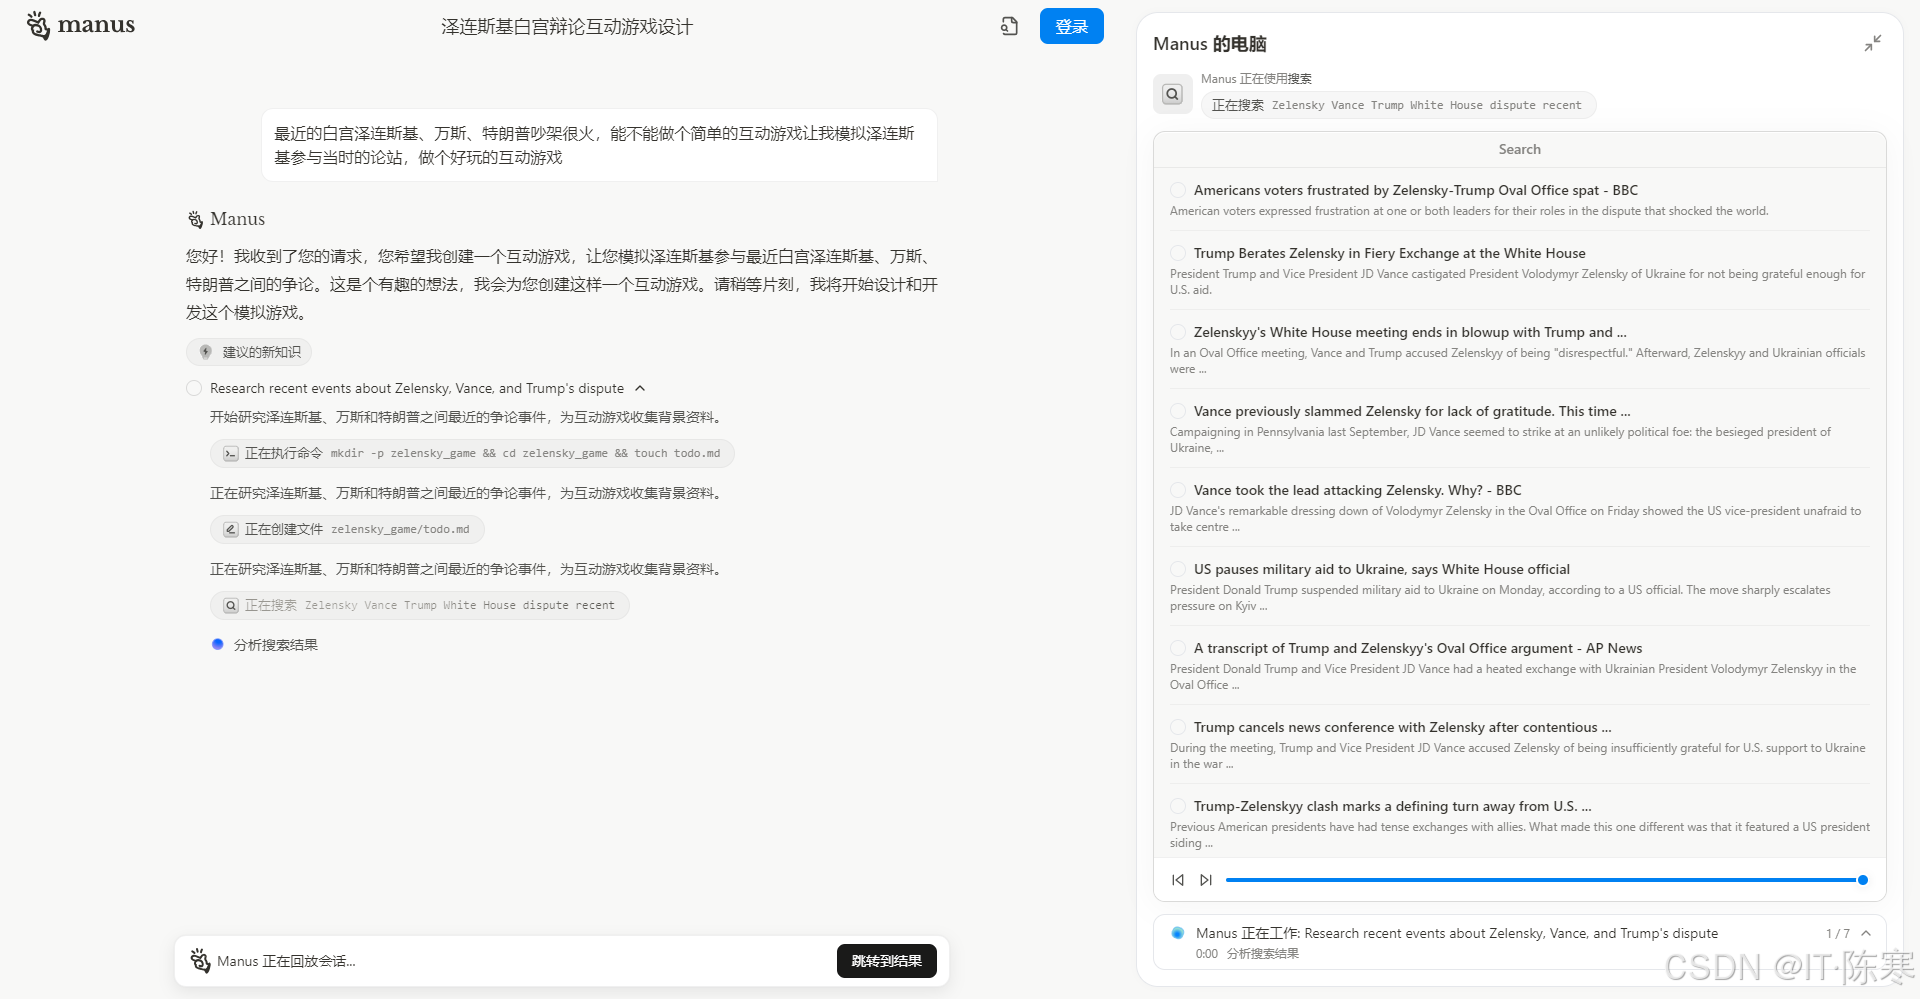Click favicon circle beside Vance took the lead
Screen dimensions: 1920x999
tap(1178, 490)
